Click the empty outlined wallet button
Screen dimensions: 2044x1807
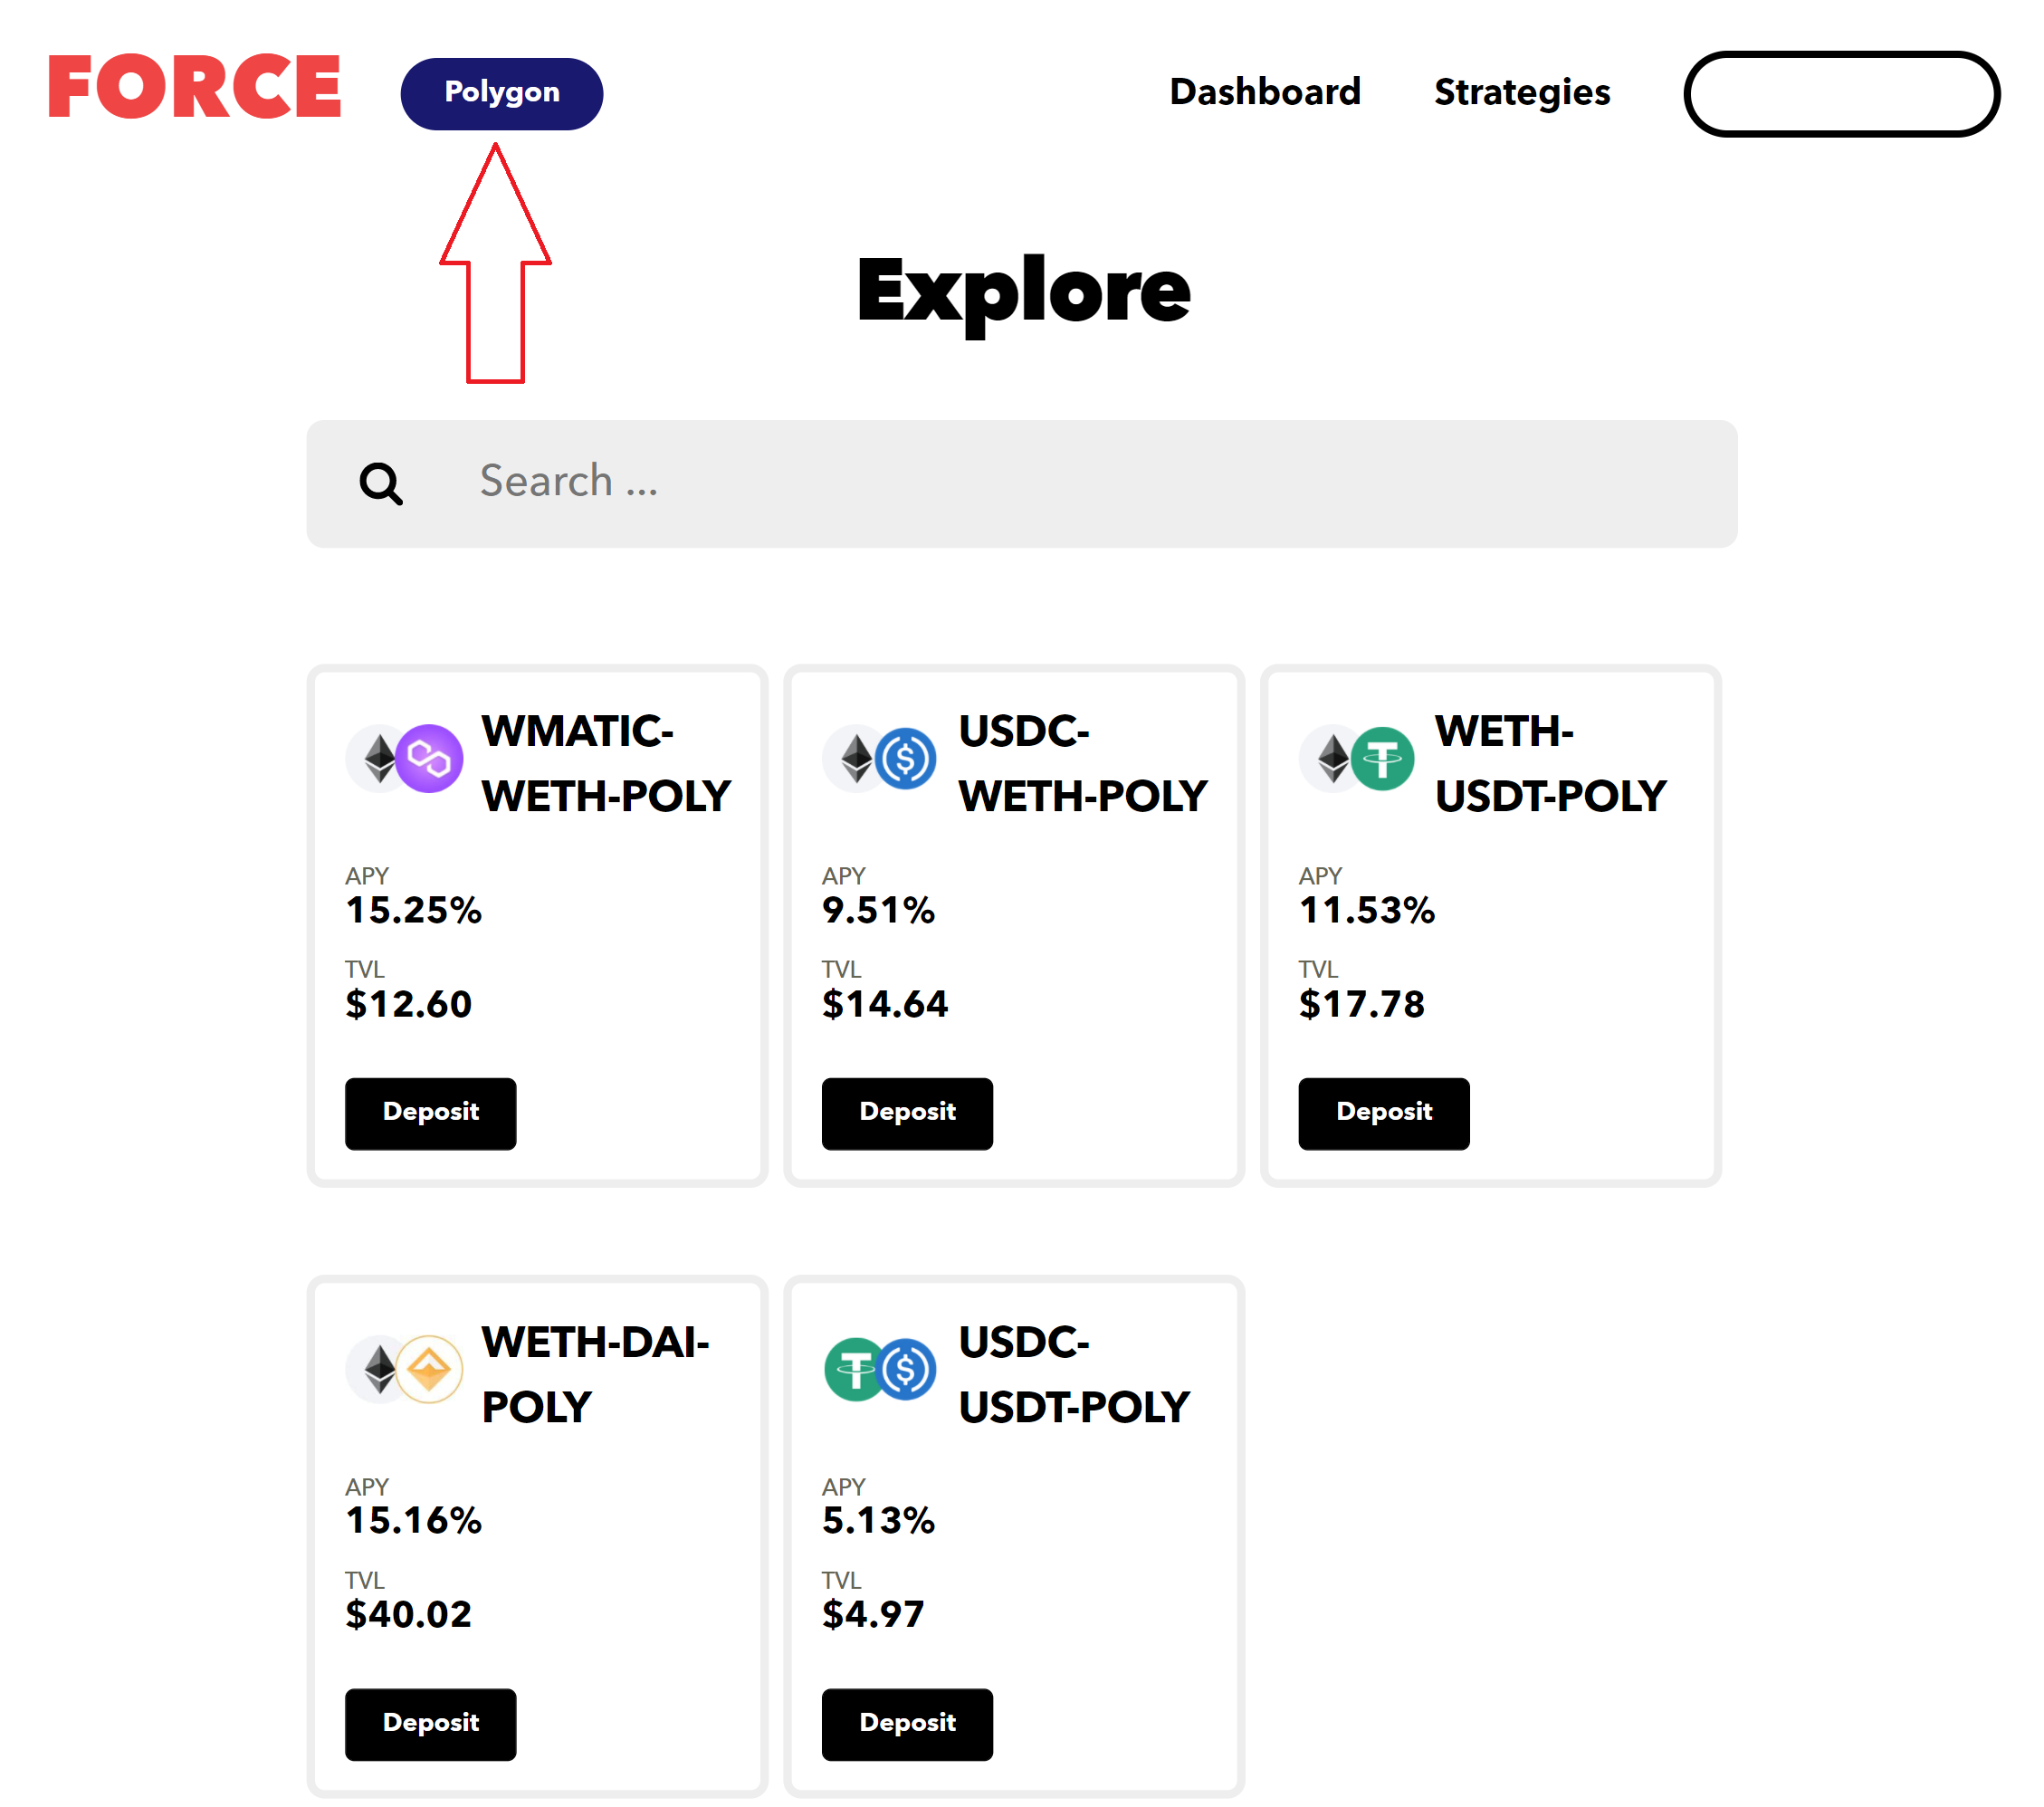(x=1842, y=94)
